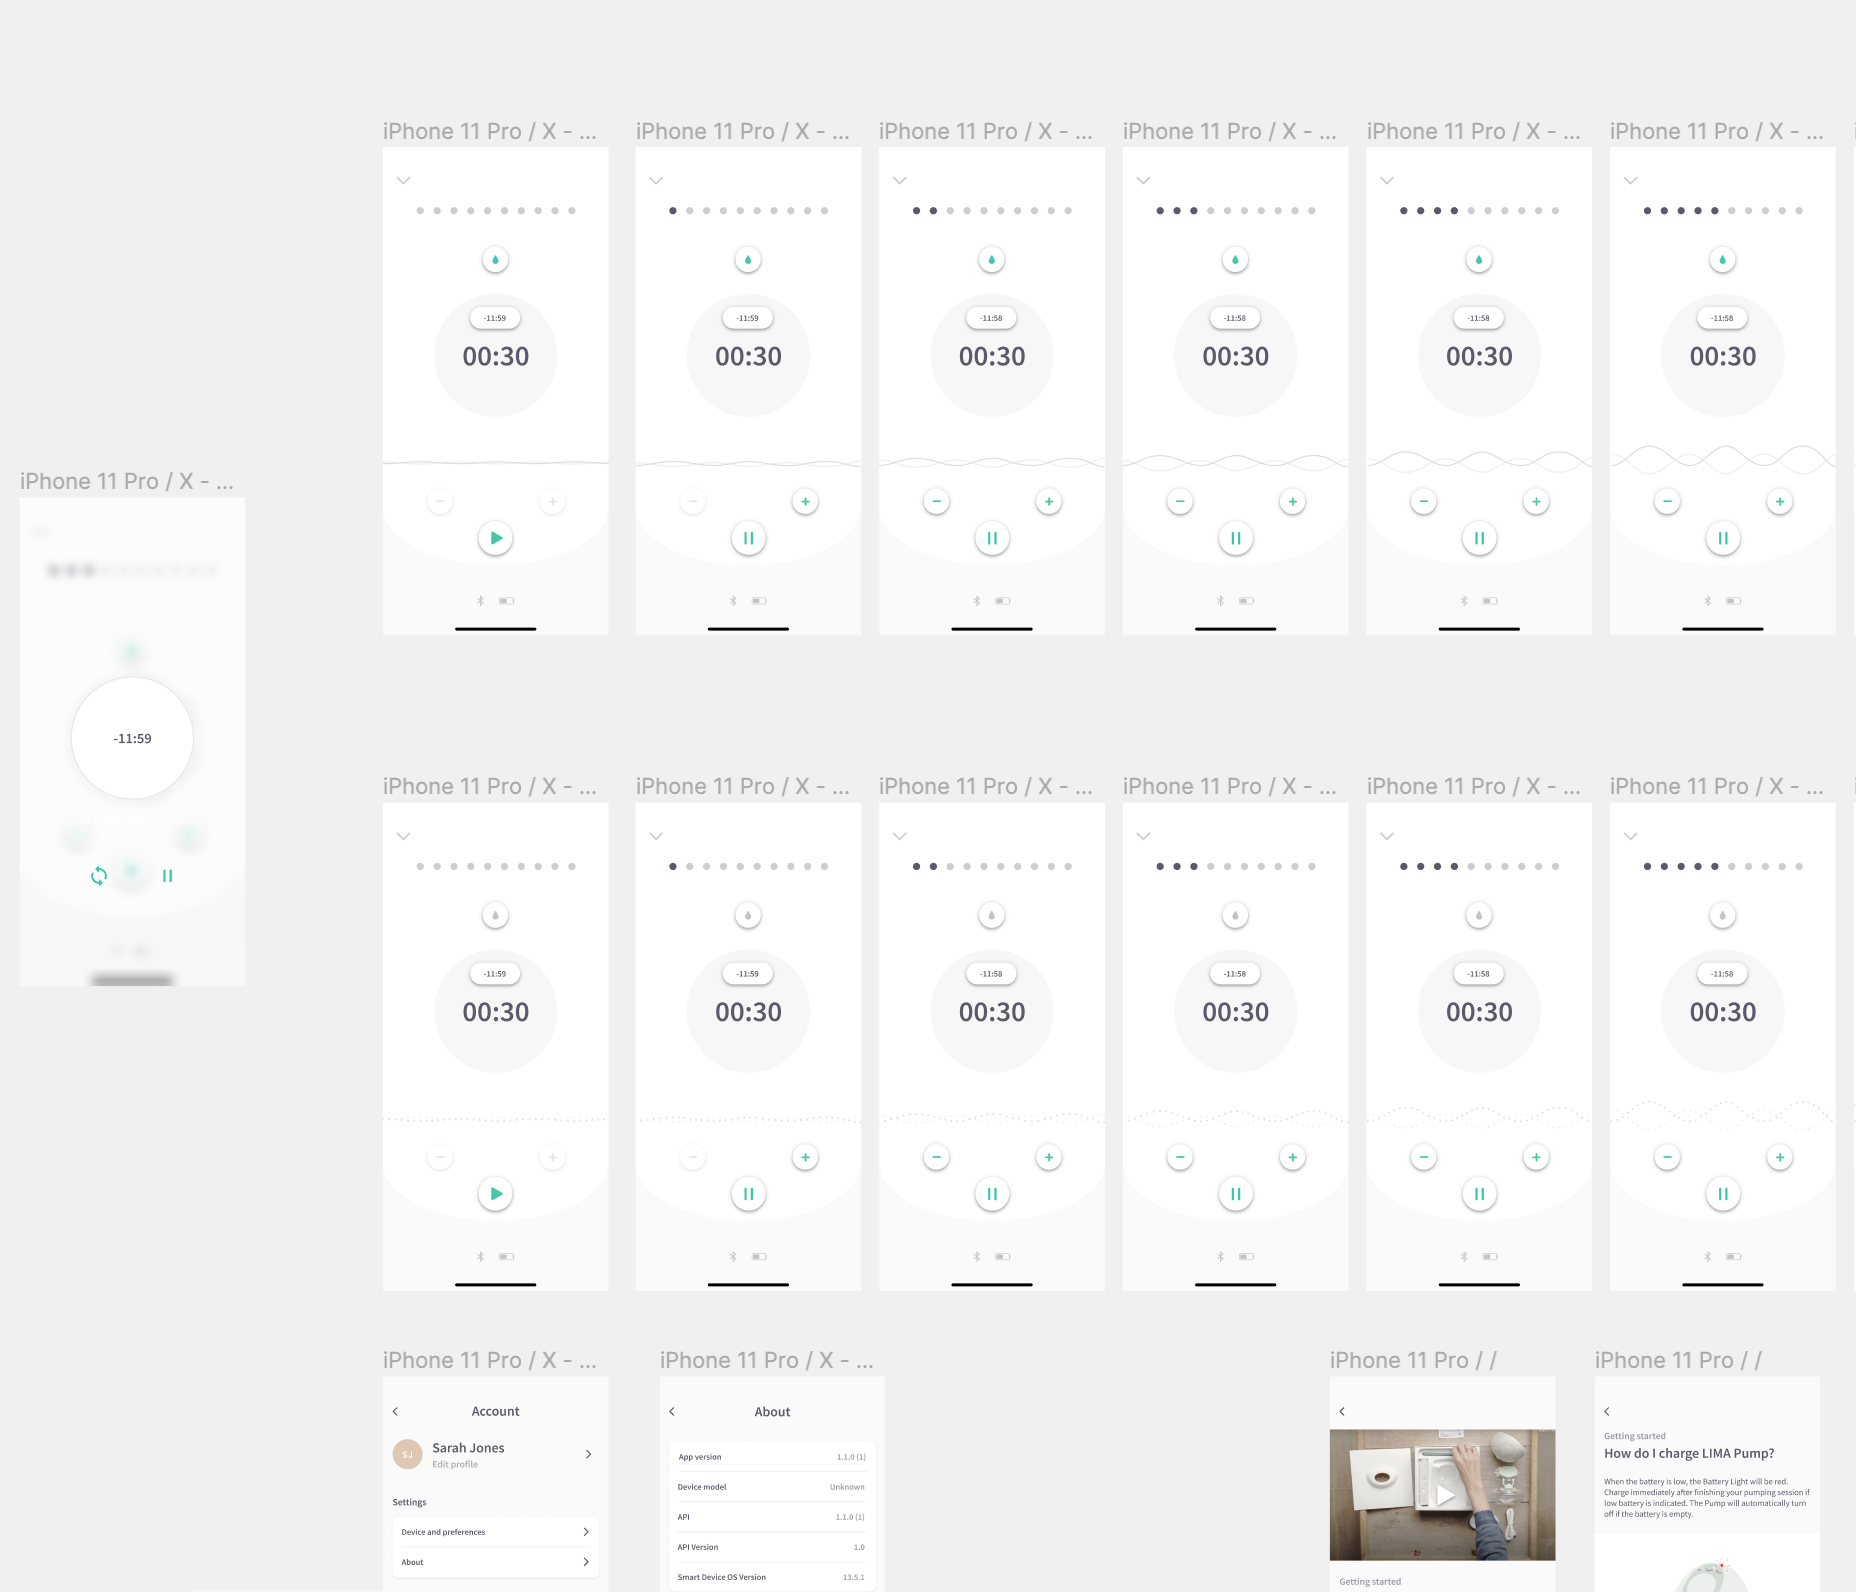Collapse the timer sheet with the down chevron
The width and height of the screenshot is (1856, 1592).
pyautogui.click(x=403, y=181)
